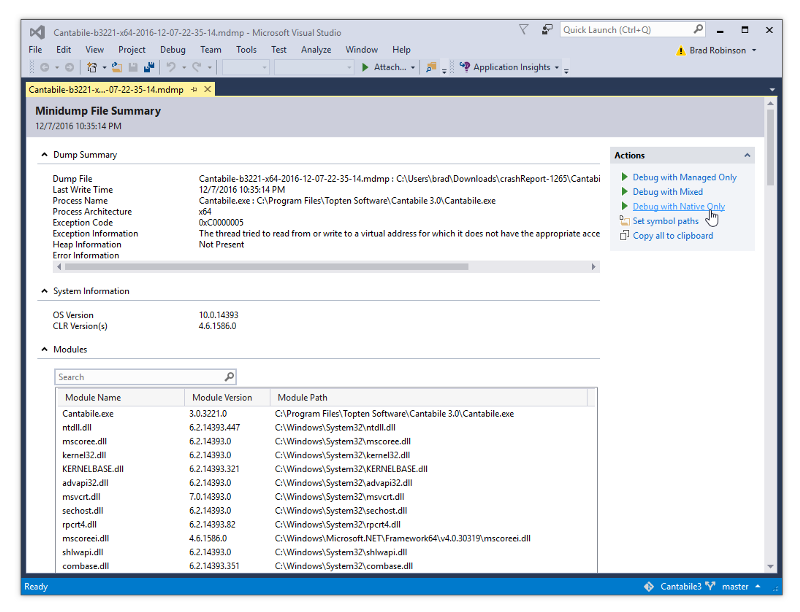Click the pin icon on the mdmp tab
The width and height of the screenshot is (800, 612).
(194, 90)
